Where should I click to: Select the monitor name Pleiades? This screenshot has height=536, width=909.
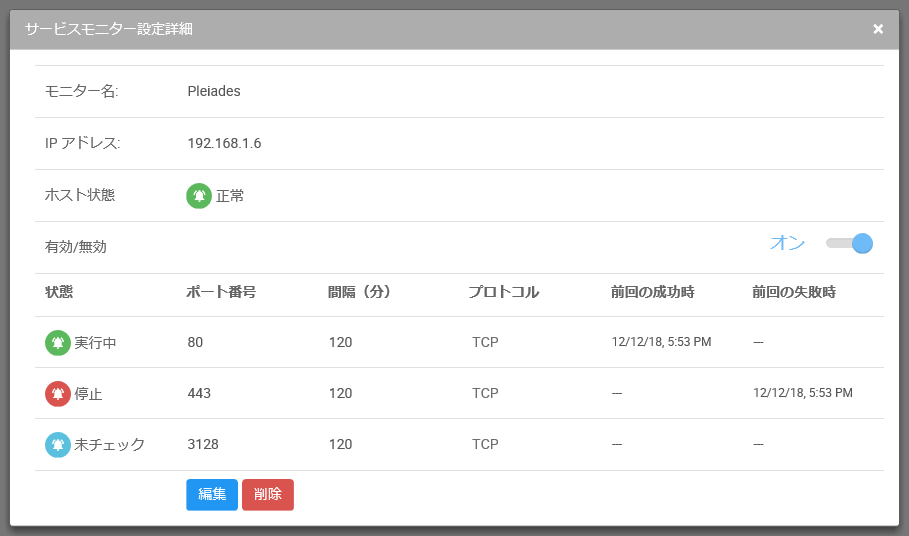[x=214, y=91]
